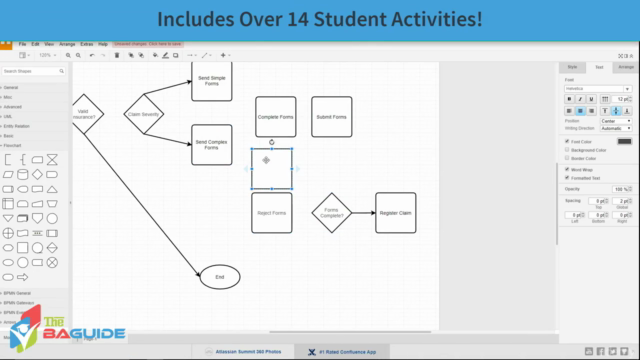Click the horizontal canvas scrollbar

[x=350, y=332]
